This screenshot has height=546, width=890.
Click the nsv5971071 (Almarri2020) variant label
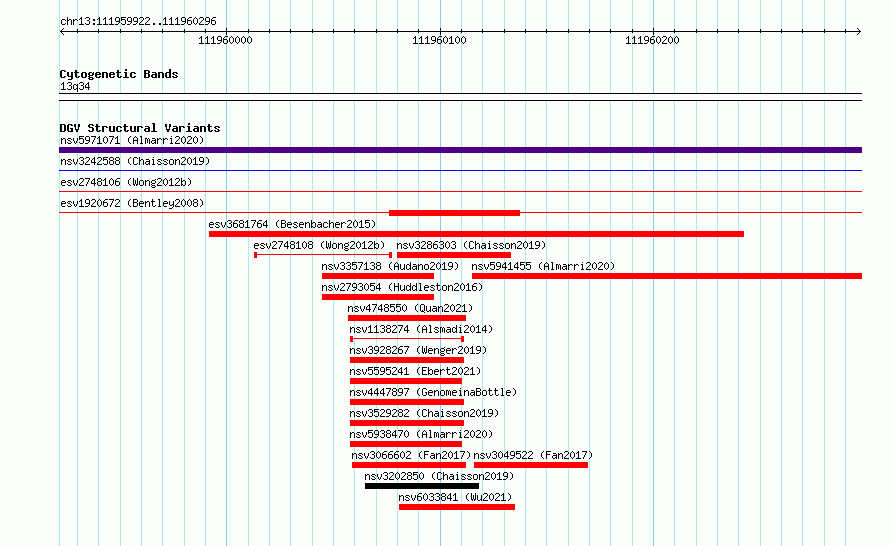pyautogui.click(x=132, y=140)
